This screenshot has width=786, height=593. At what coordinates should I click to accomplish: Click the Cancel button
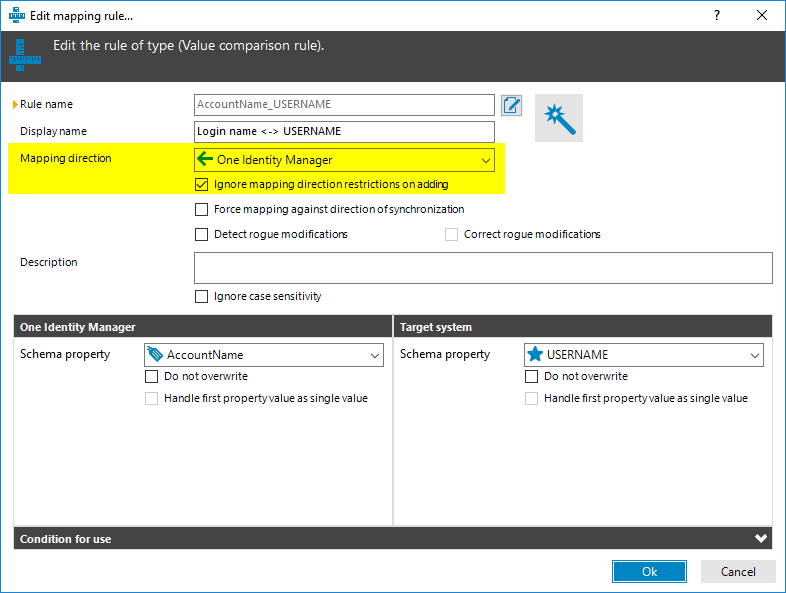pyautogui.click(x=738, y=571)
